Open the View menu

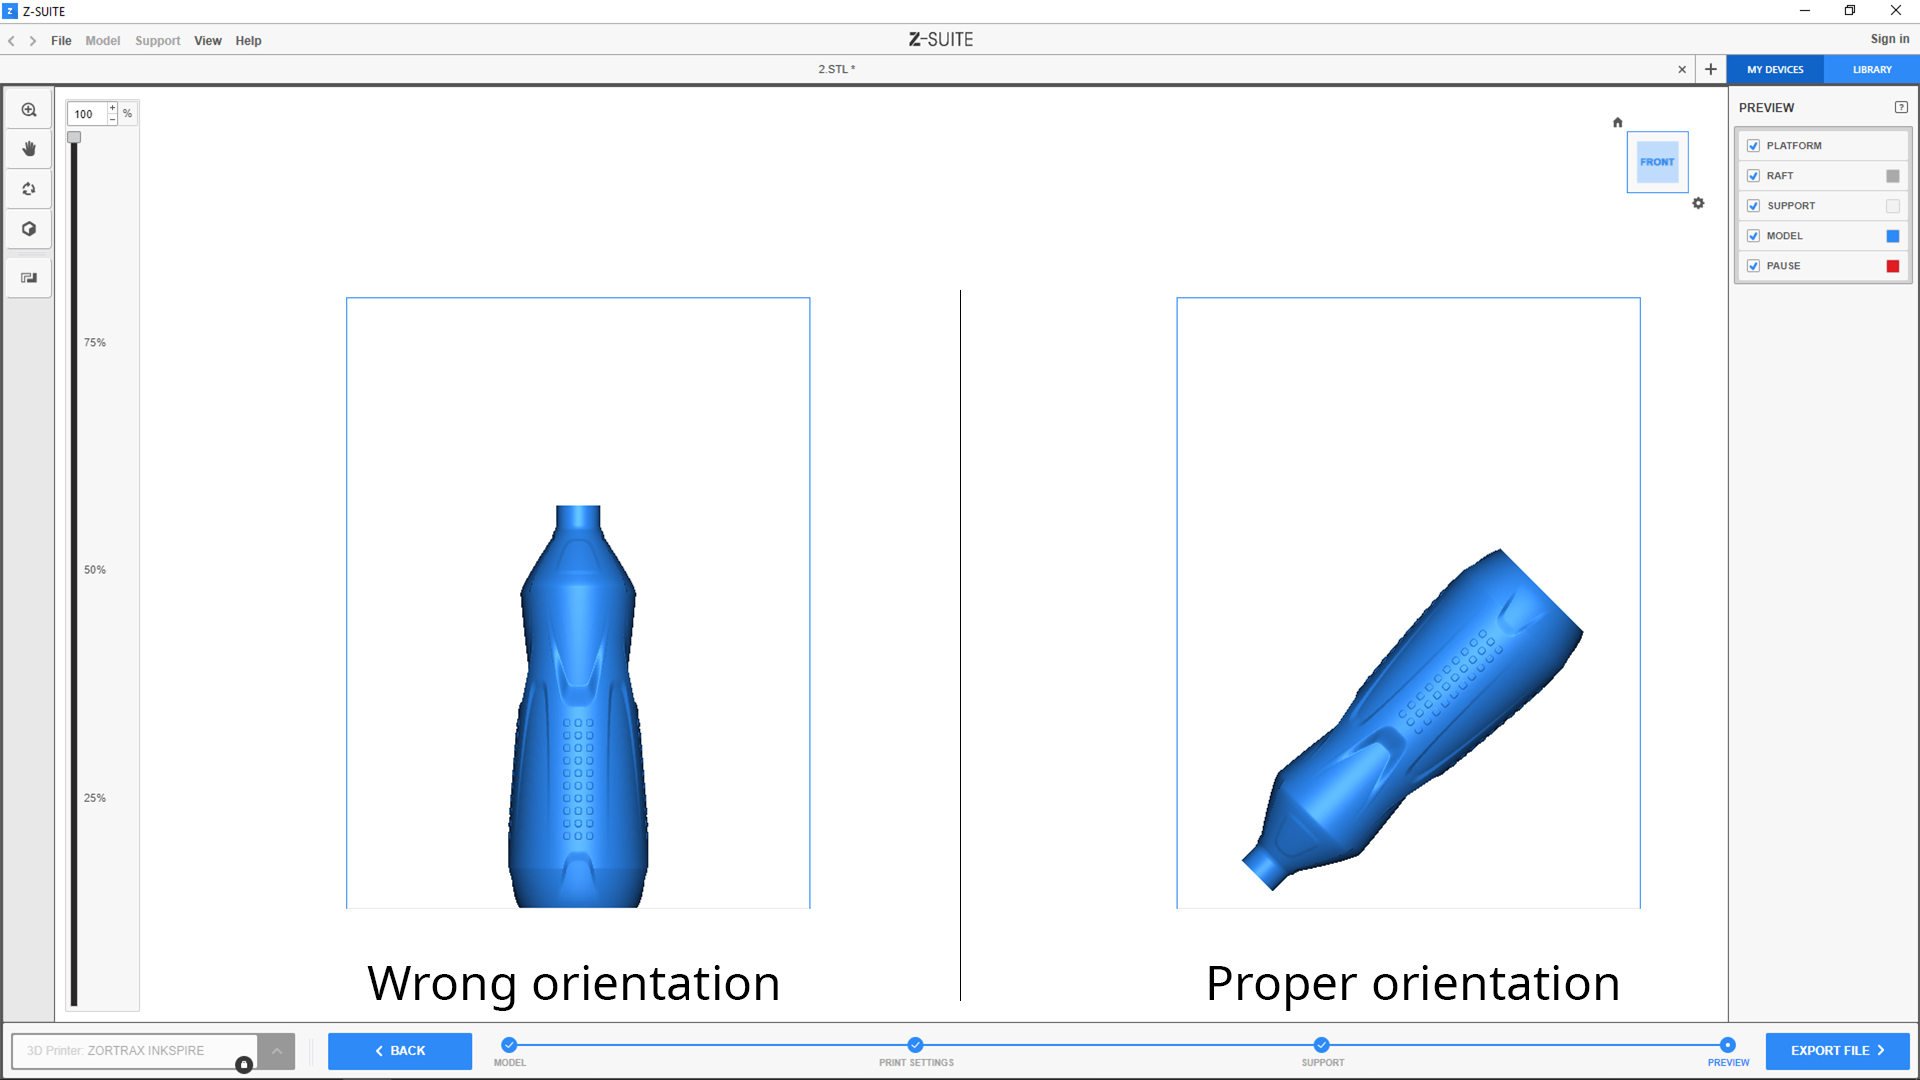tap(207, 41)
